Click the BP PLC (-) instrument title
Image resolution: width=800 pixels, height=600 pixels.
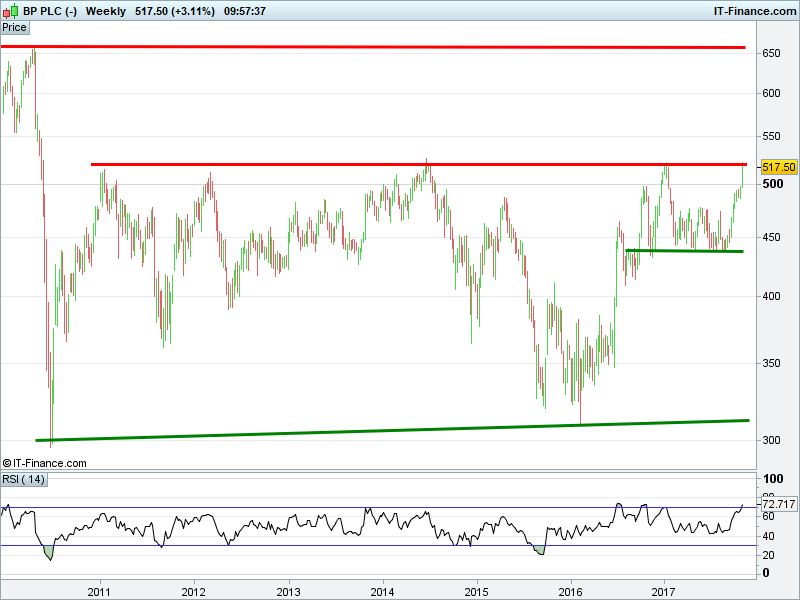coord(50,11)
